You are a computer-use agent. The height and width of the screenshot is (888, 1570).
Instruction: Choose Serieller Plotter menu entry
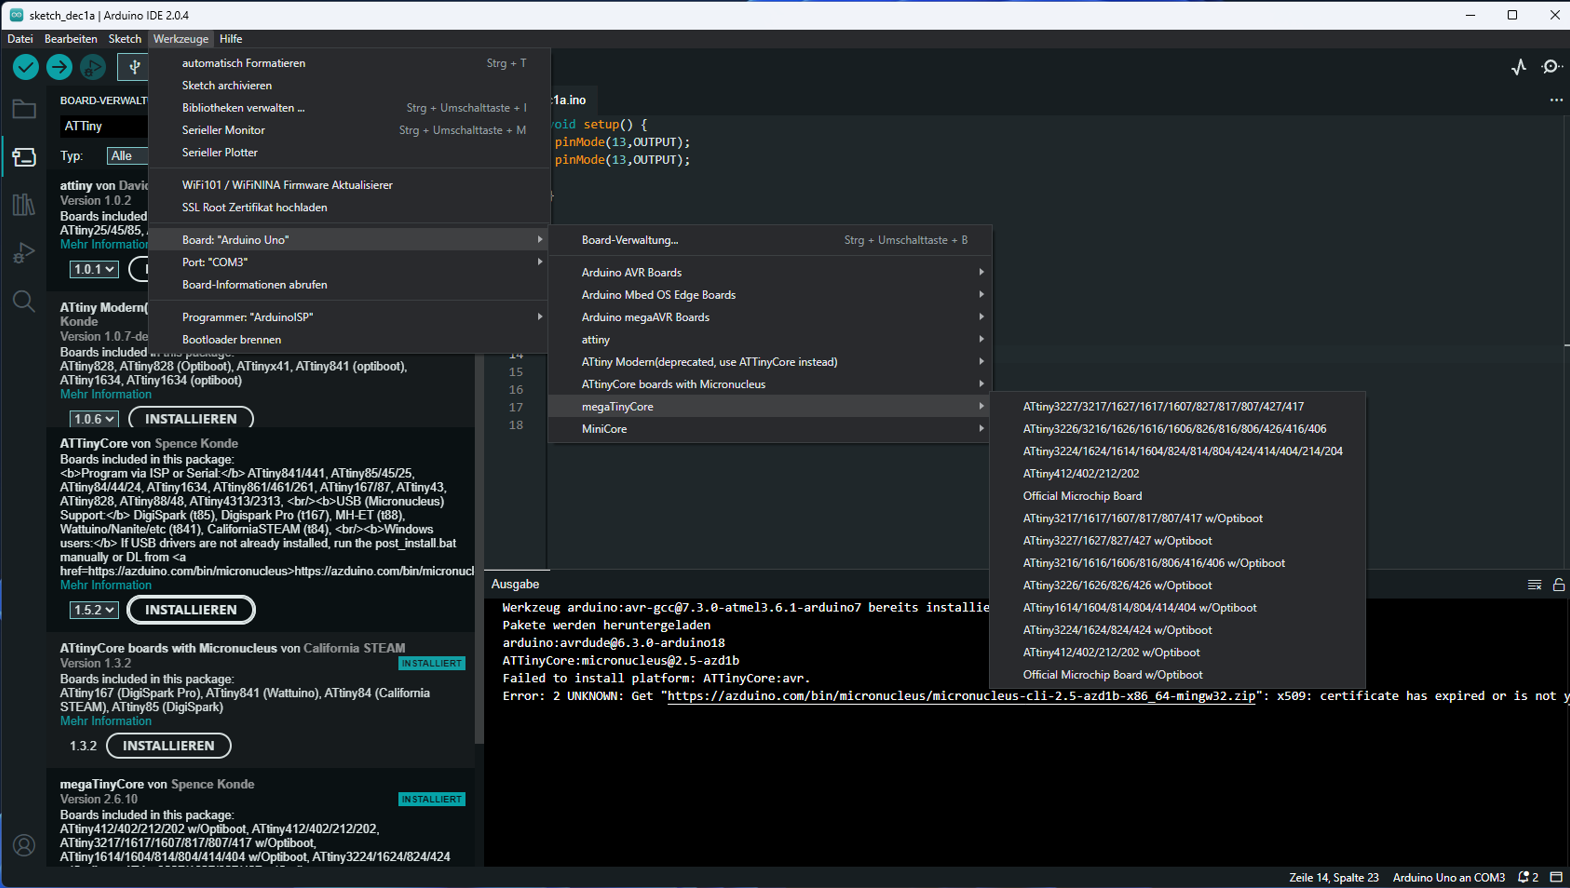(x=349, y=153)
